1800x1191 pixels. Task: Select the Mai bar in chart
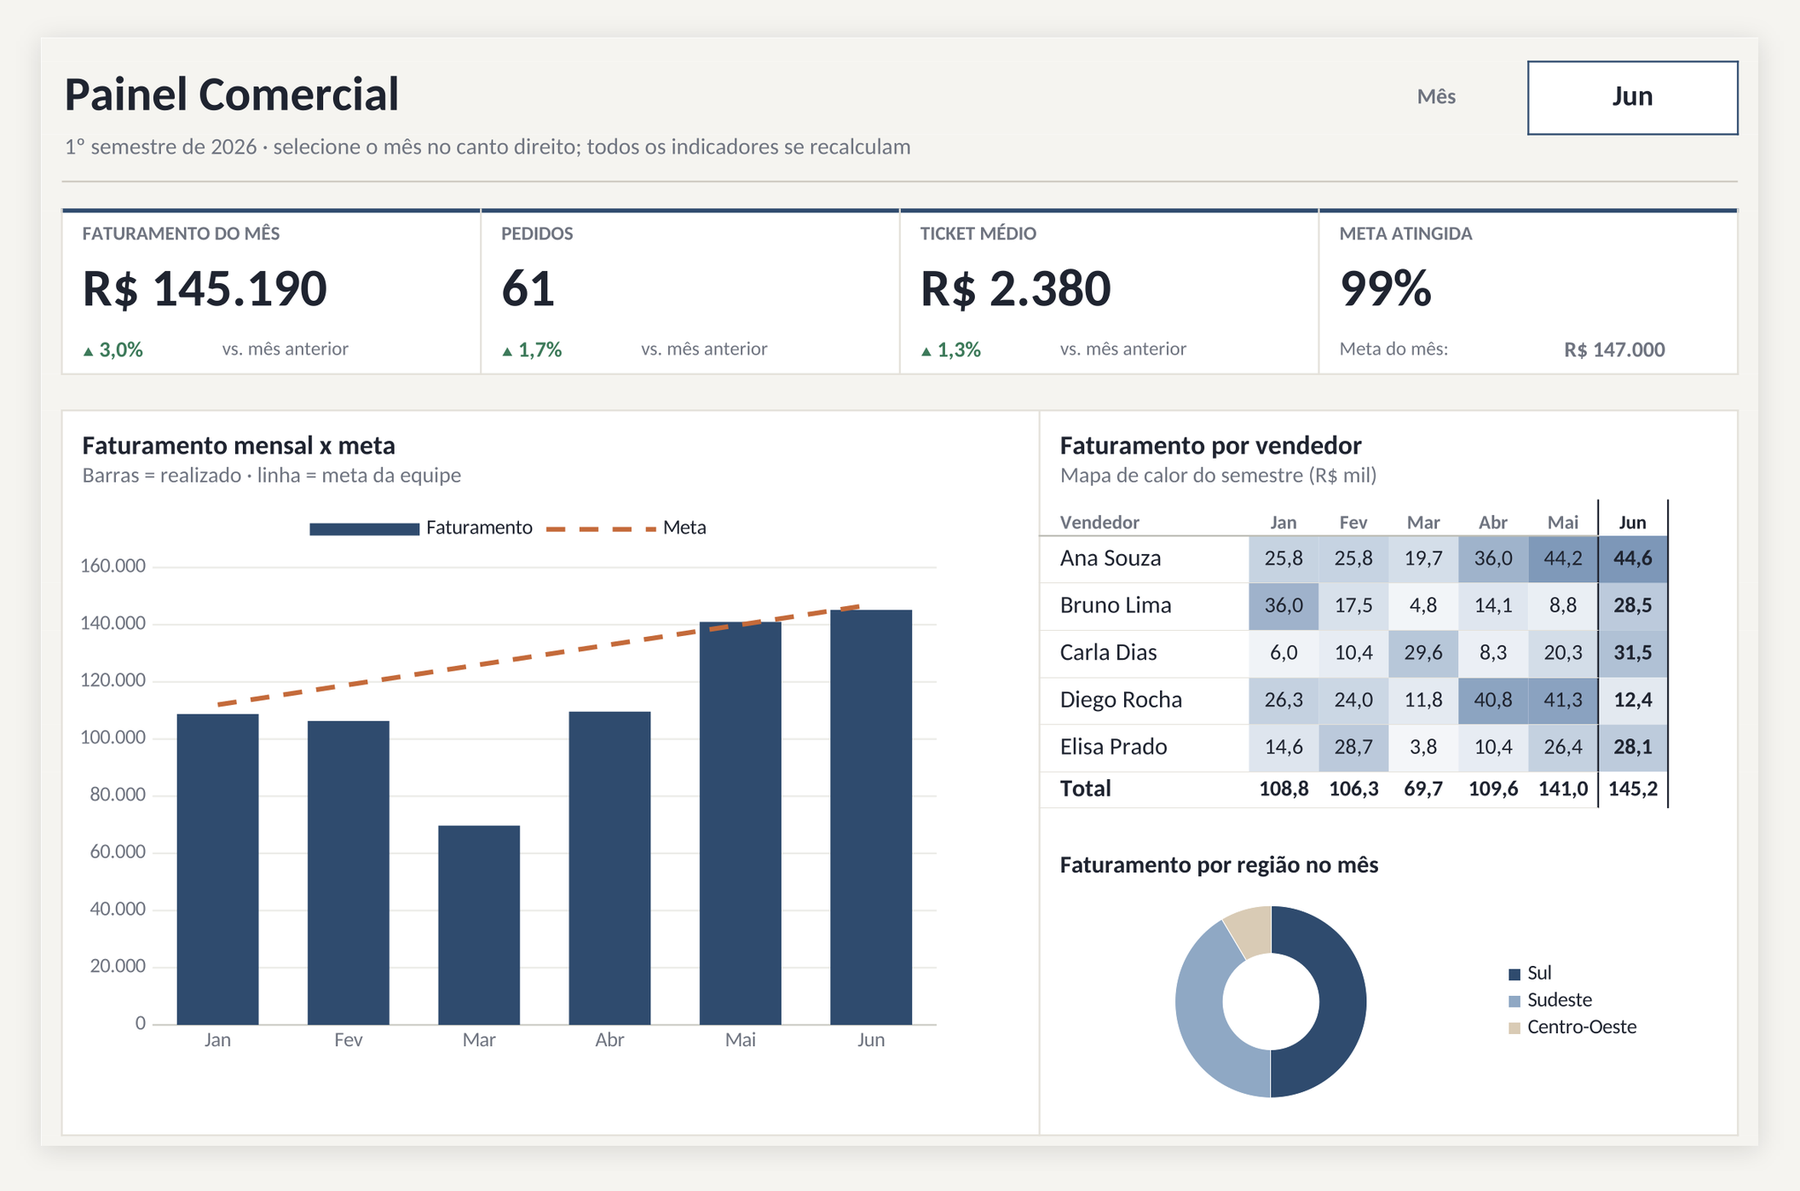pyautogui.click(x=740, y=823)
